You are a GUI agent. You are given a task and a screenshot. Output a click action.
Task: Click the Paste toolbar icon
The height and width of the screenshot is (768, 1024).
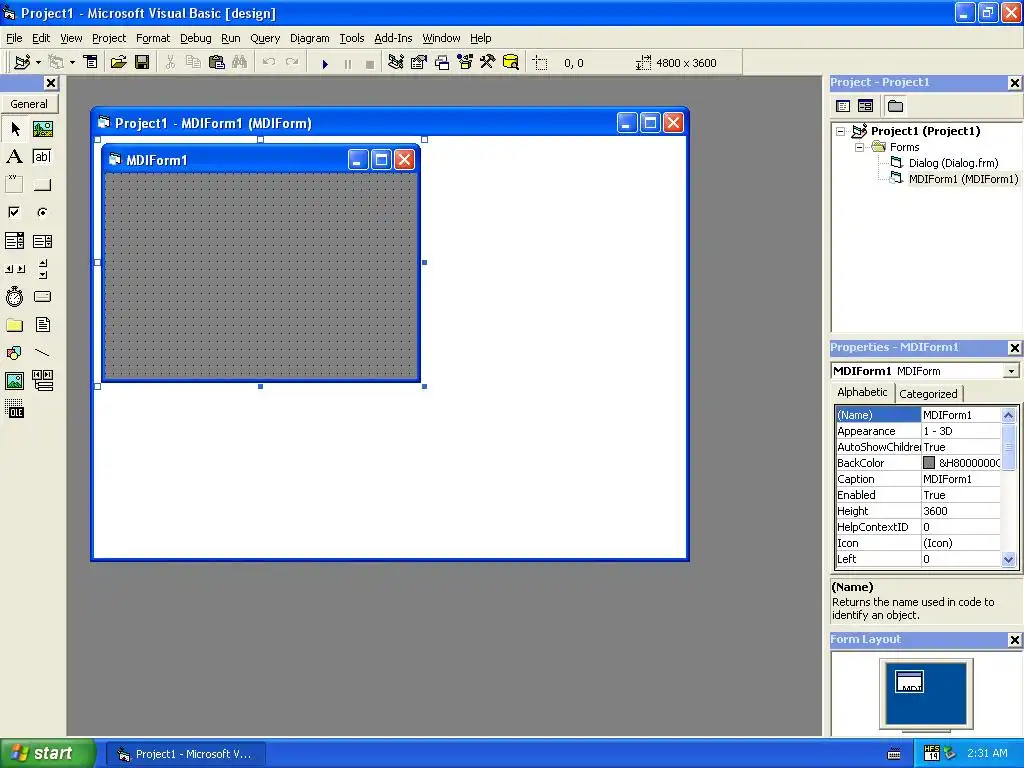click(x=216, y=63)
